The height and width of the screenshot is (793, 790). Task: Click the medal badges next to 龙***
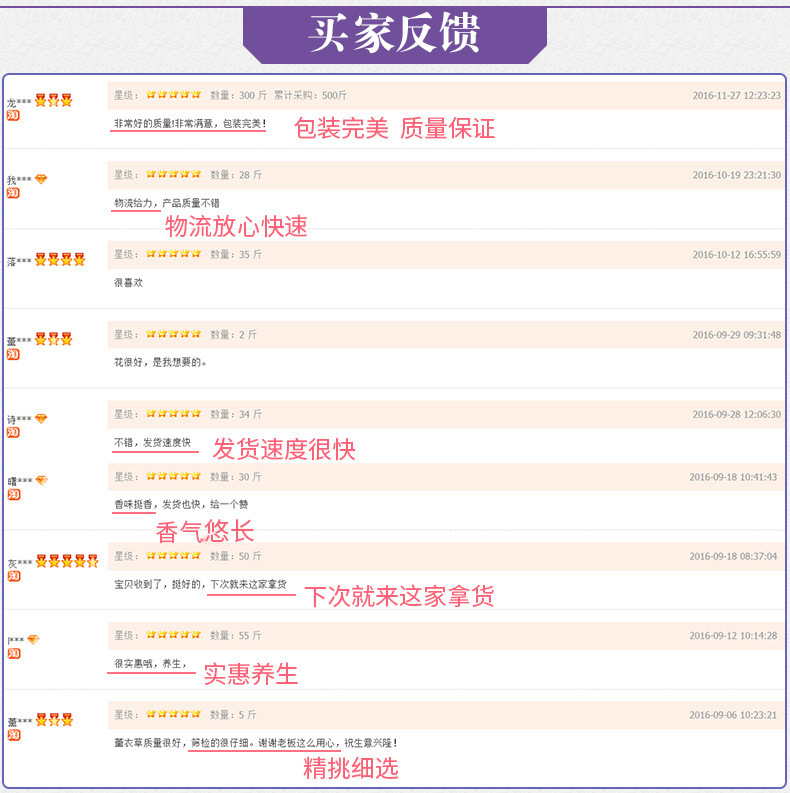54,100
